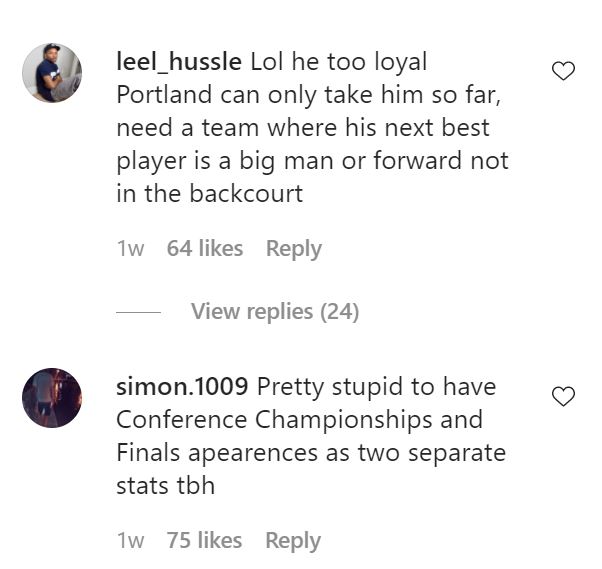Click the dash line beside View replies
The height and width of the screenshot is (569, 602).
point(138,312)
